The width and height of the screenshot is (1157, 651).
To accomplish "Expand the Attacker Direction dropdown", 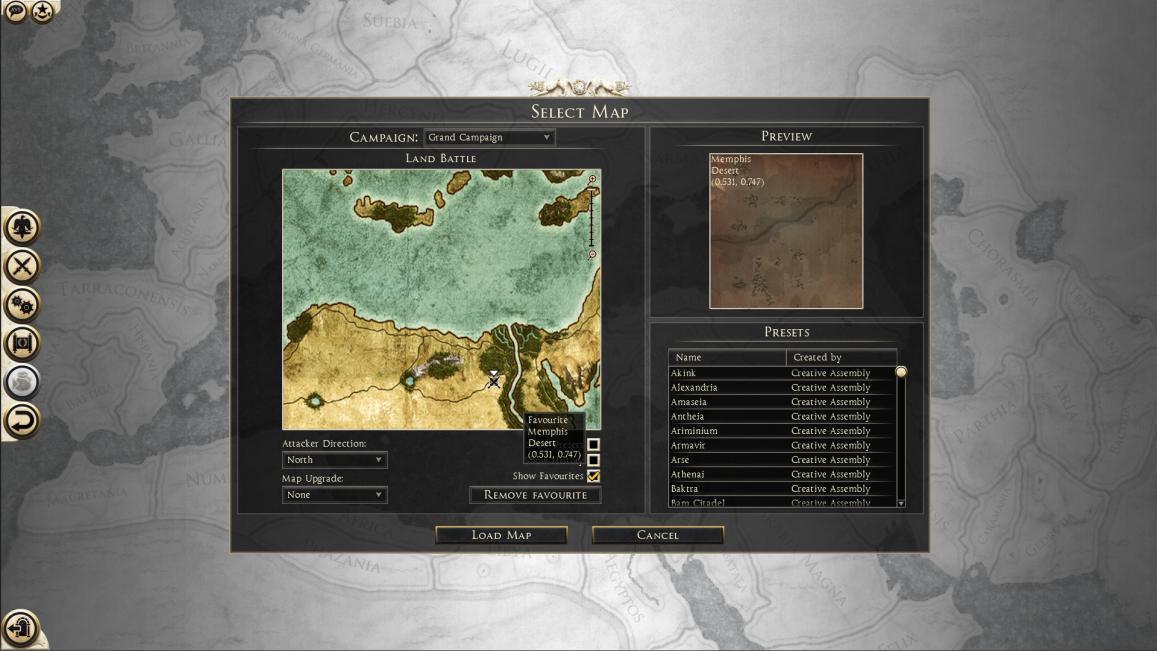I will coord(334,460).
